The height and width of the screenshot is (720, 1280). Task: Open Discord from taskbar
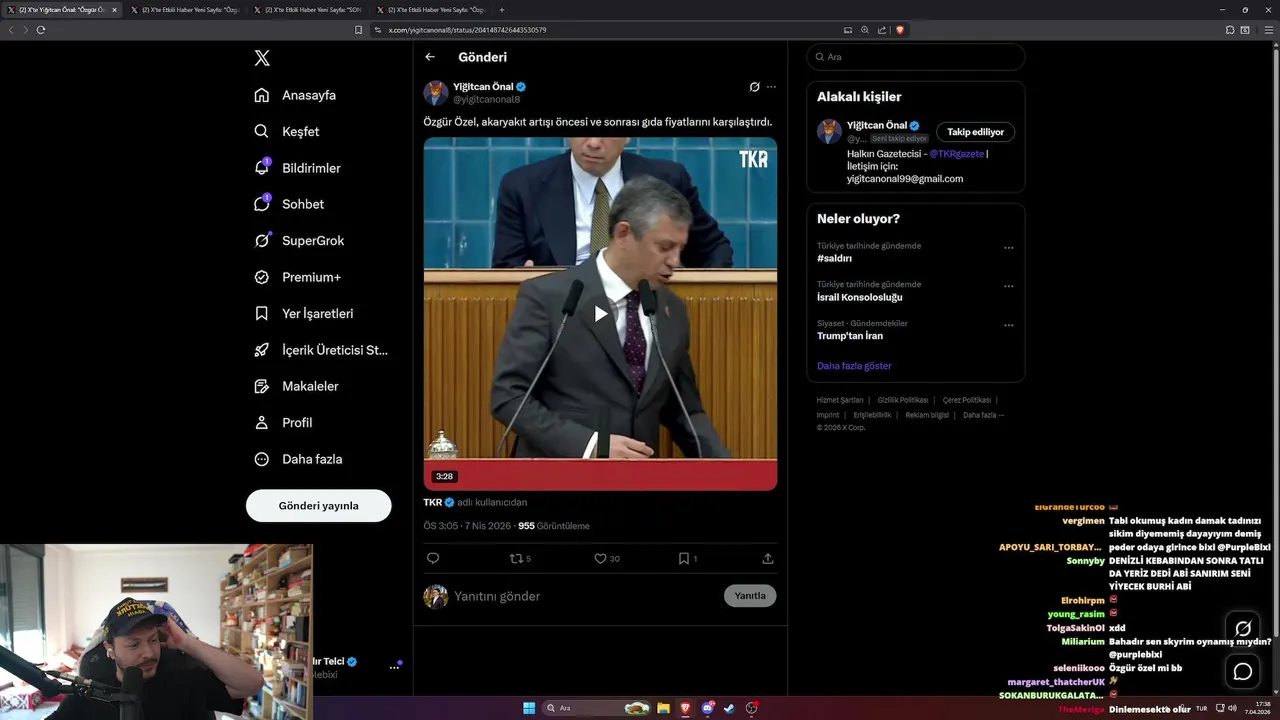pyautogui.click(x=707, y=708)
